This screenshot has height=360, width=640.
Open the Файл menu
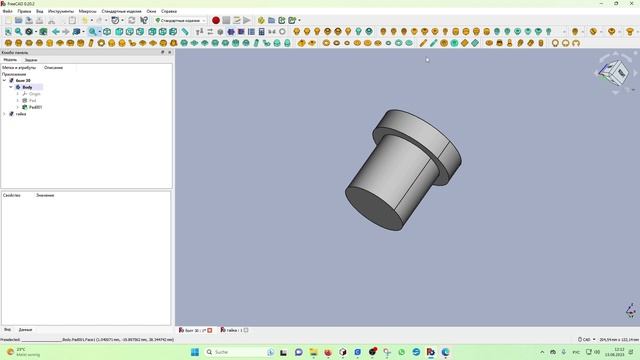tap(7, 11)
